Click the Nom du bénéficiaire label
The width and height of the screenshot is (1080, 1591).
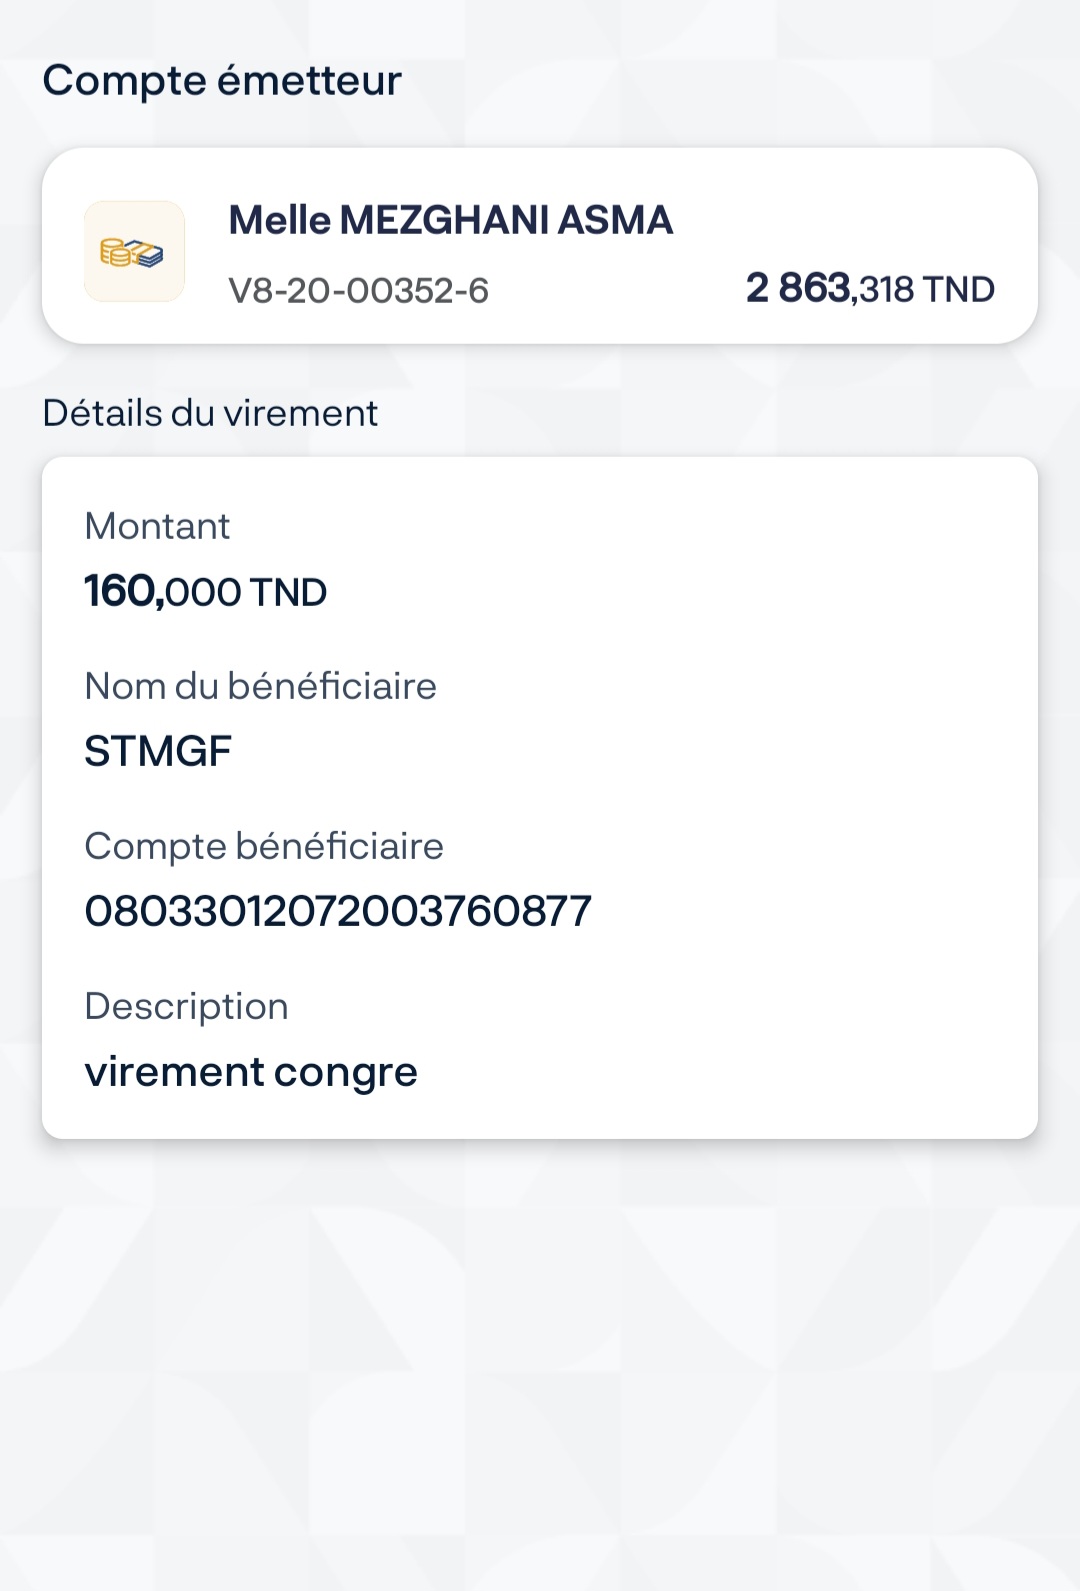[260, 686]
